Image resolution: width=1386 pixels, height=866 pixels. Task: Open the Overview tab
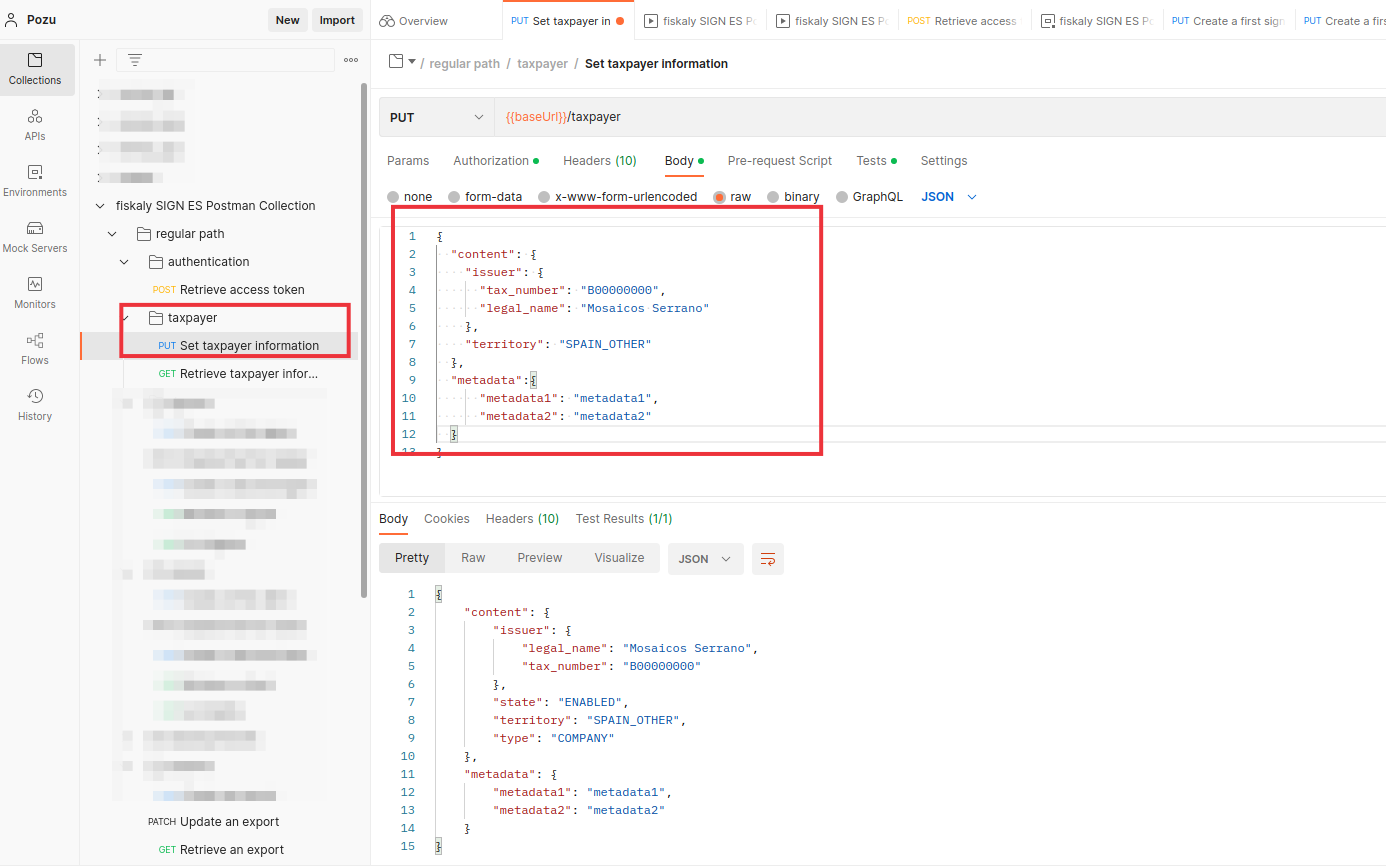point(414,21)
